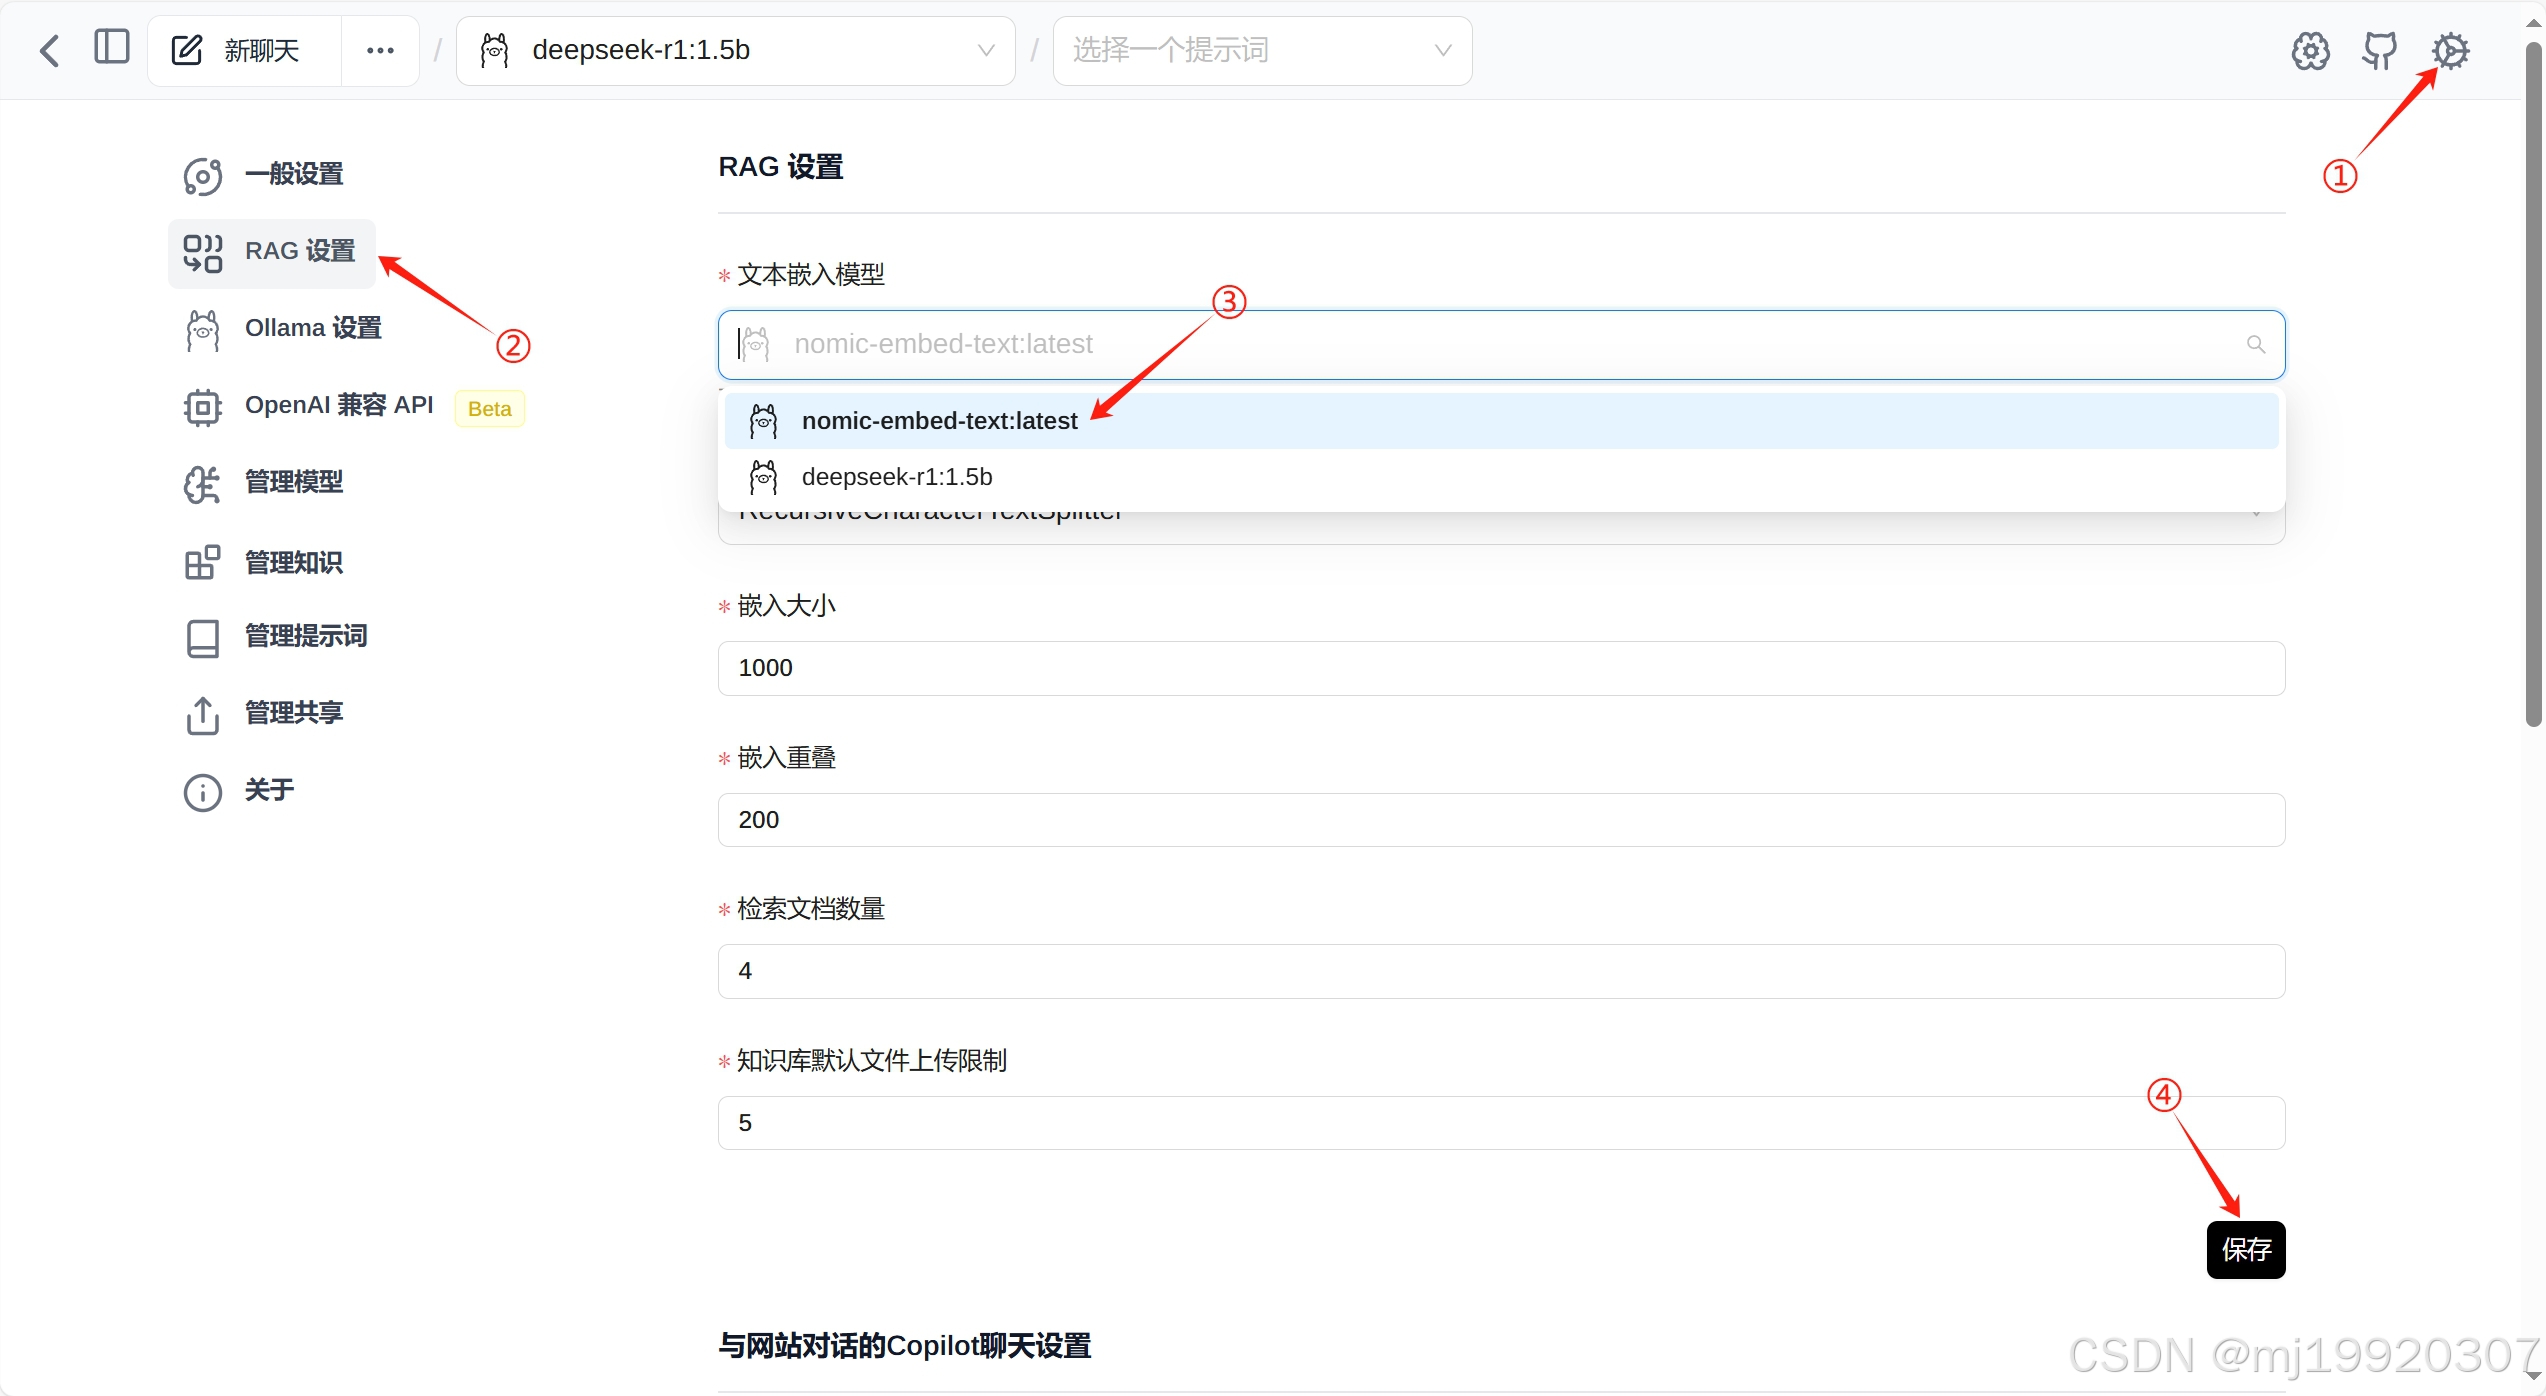The image size is (2546, 1396).
Task: Click the back arrow icon
Action: click(x=50, y=50)
